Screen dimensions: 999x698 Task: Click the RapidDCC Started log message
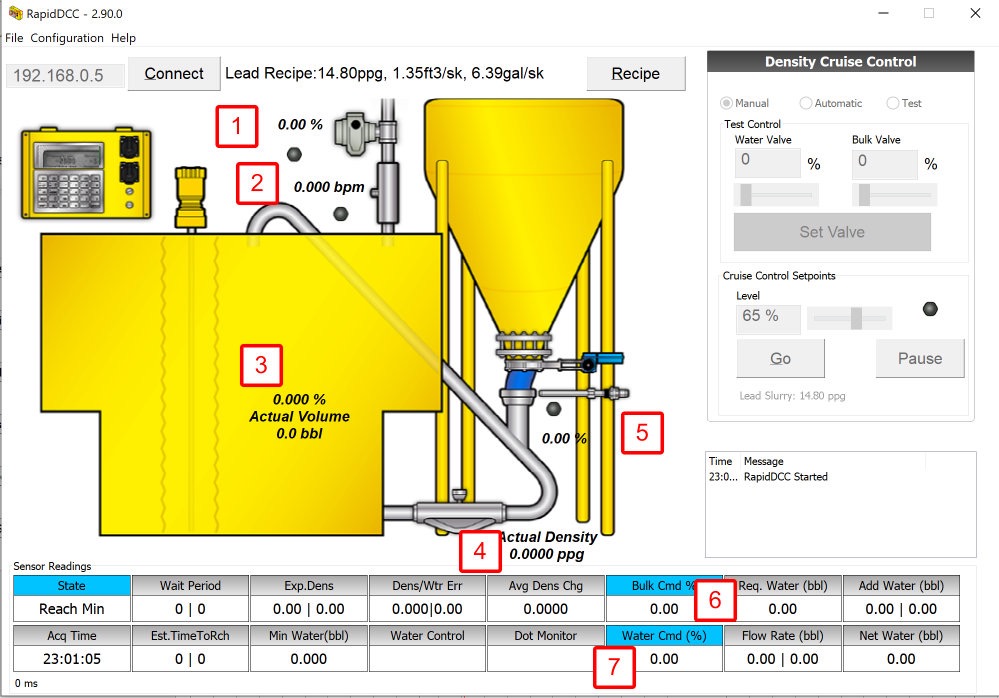(786, 476)
